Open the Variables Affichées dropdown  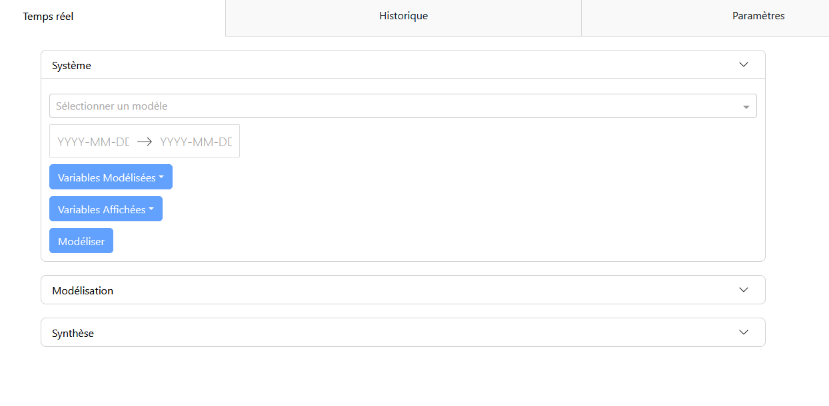click(106, 209)
